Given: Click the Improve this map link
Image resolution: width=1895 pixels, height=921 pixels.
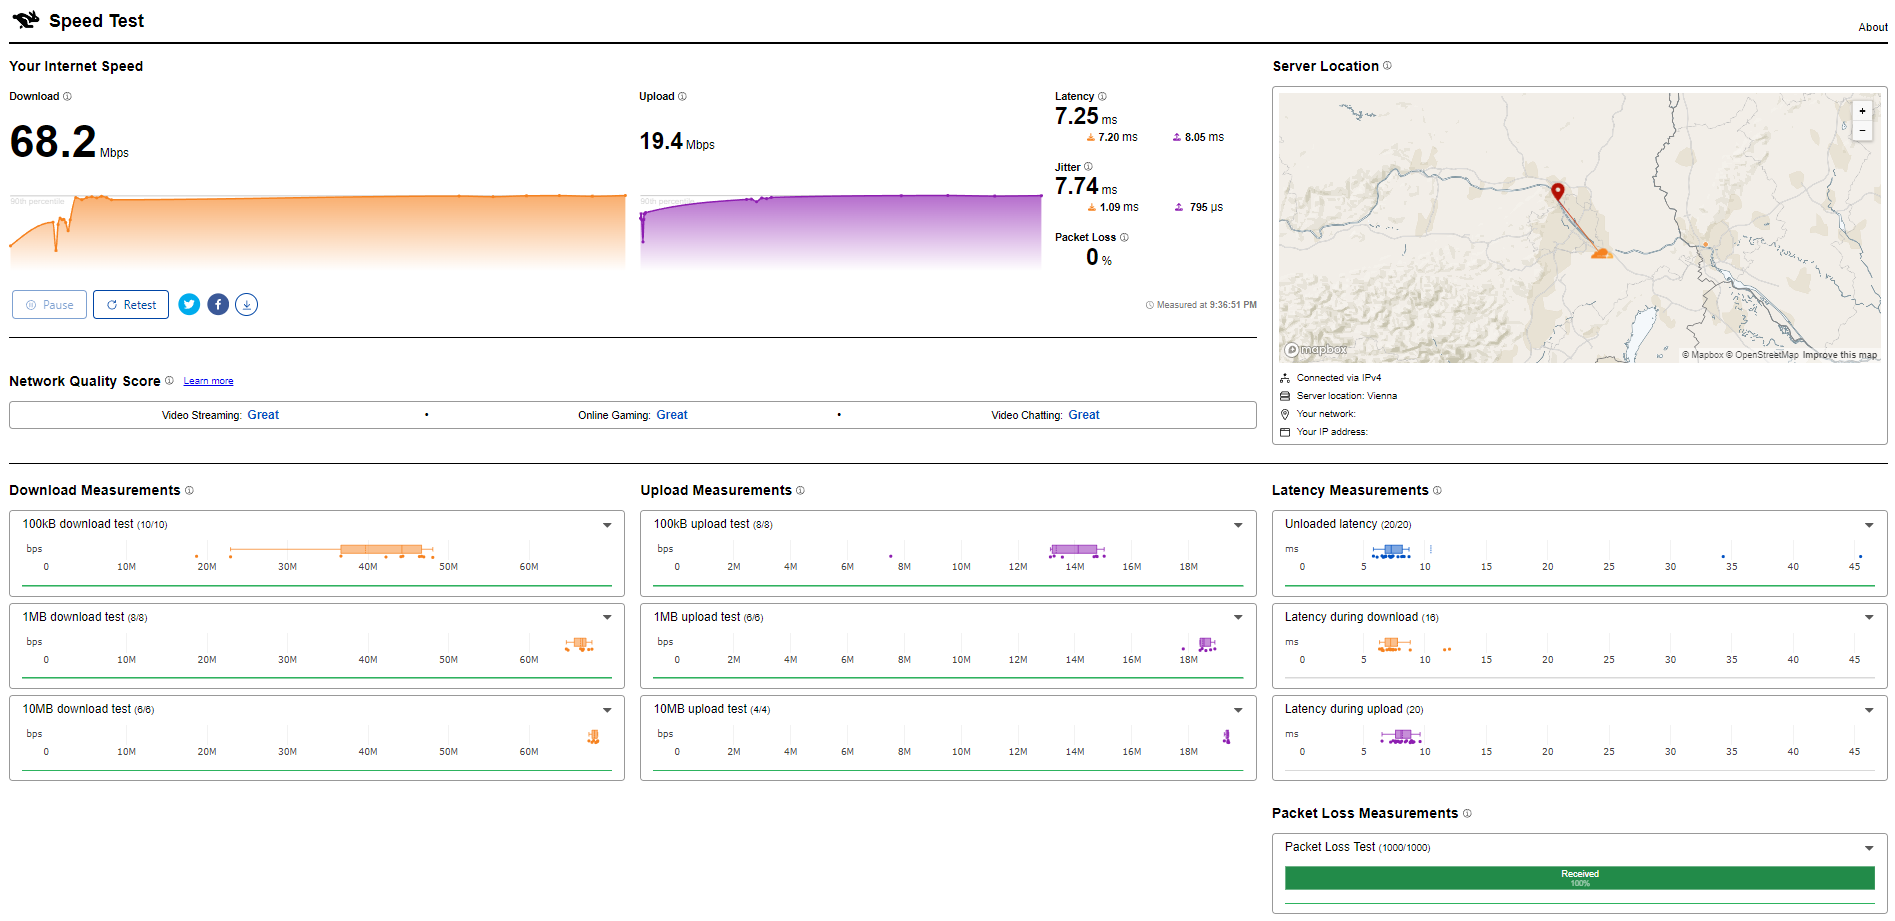Looking at the screenshot, I should coord(1840,354).
